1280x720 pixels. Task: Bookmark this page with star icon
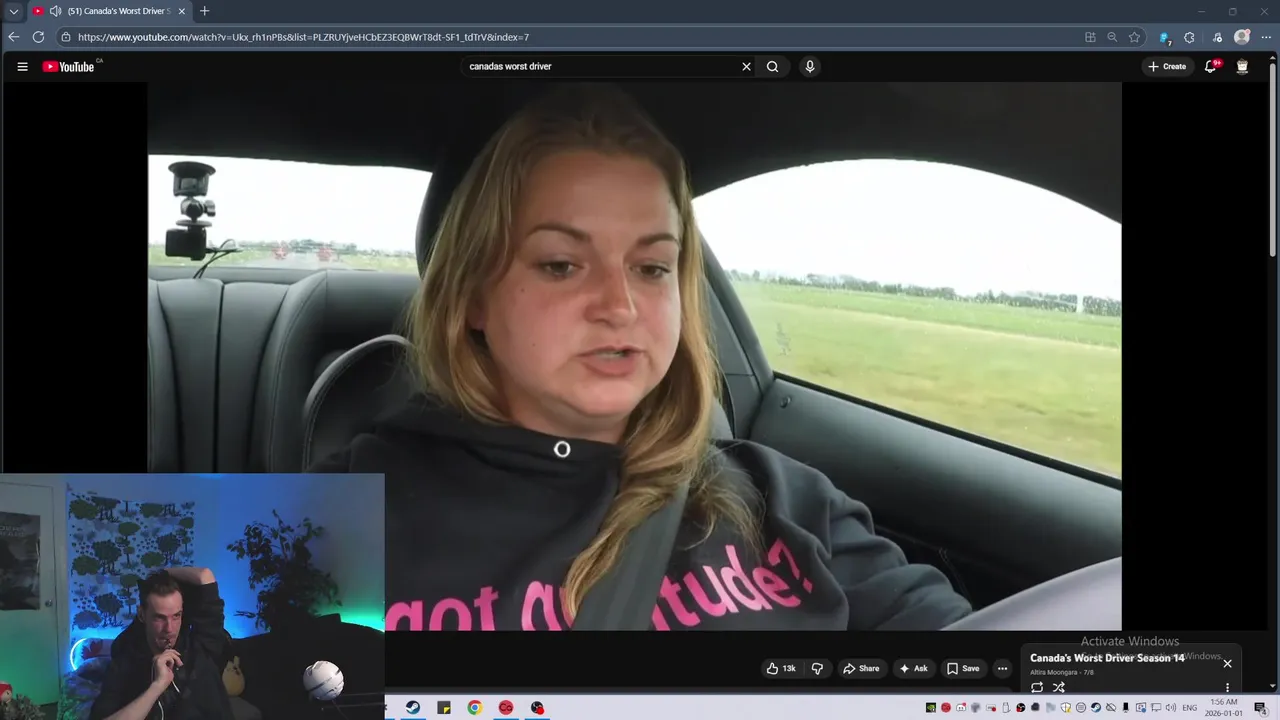1134,37
